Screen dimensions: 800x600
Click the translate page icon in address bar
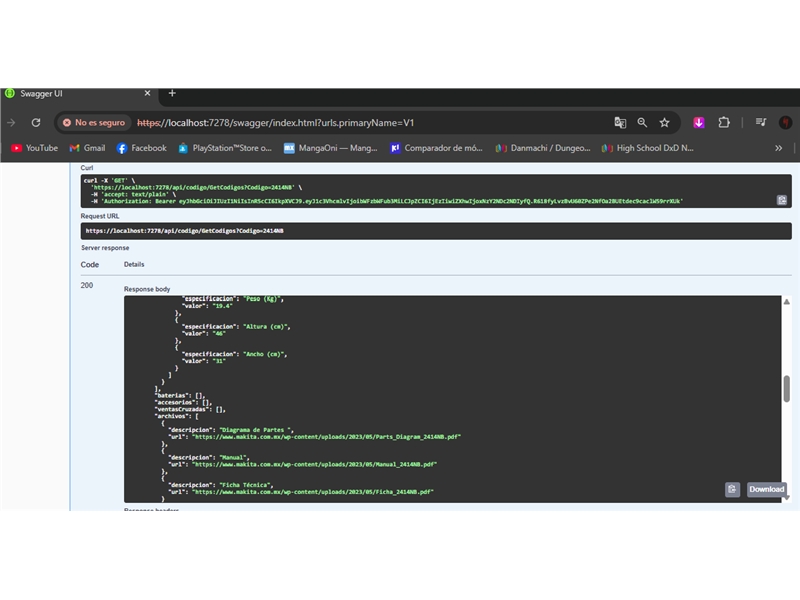(x=620, y=123)
